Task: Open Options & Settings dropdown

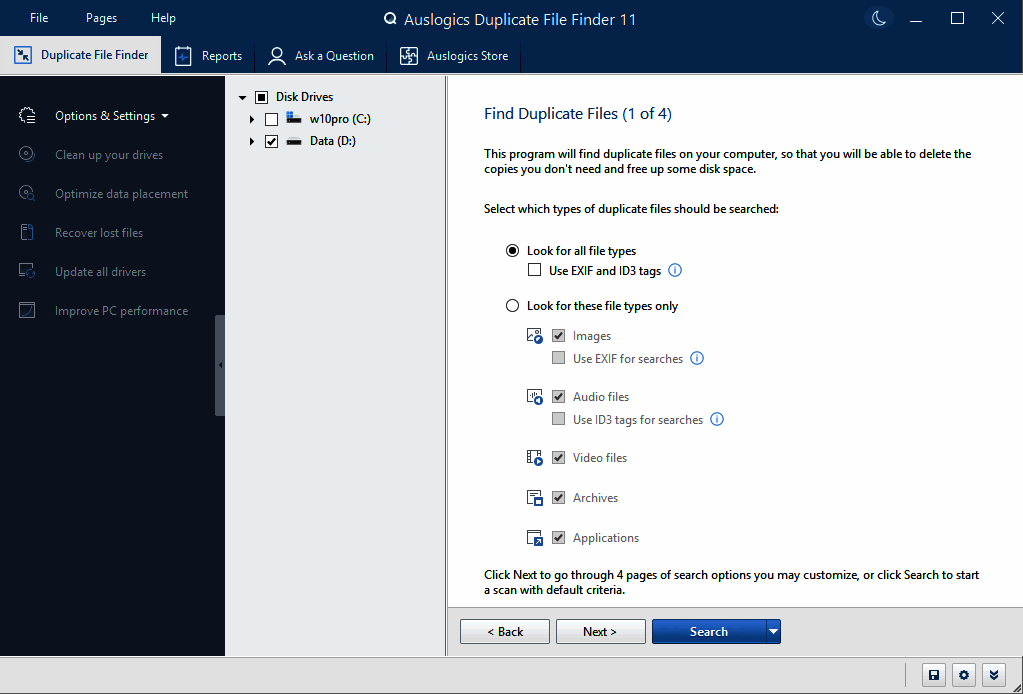Action: point(111,116)
